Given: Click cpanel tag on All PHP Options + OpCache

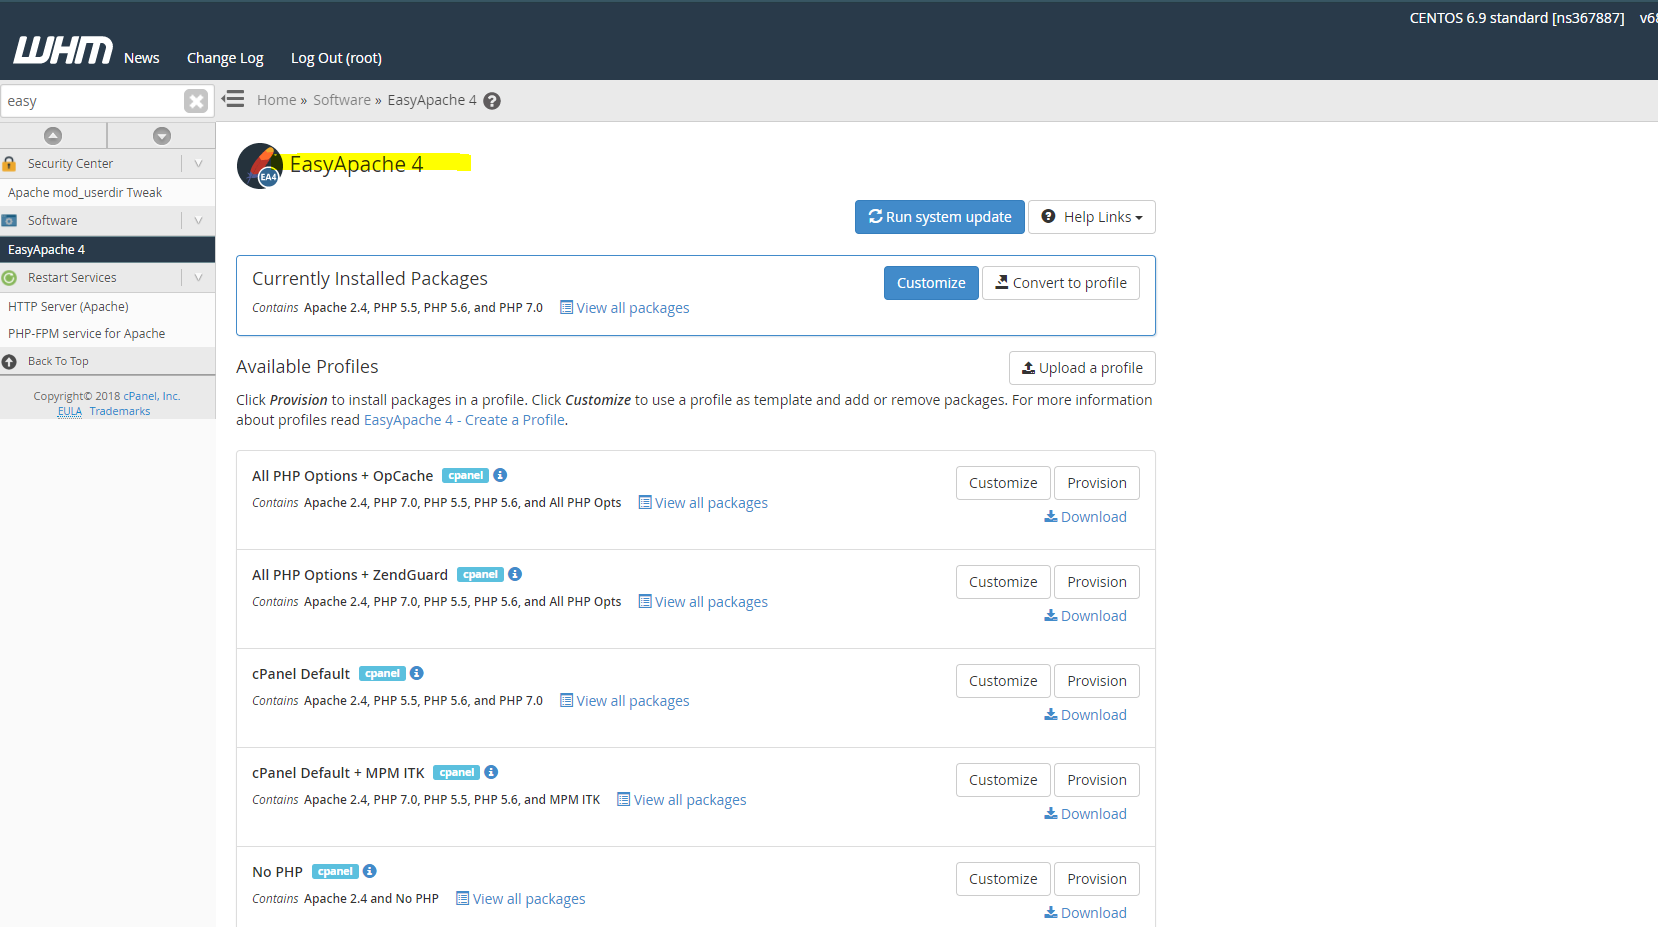Looking at the screenshot, I should tap(465, 476).
